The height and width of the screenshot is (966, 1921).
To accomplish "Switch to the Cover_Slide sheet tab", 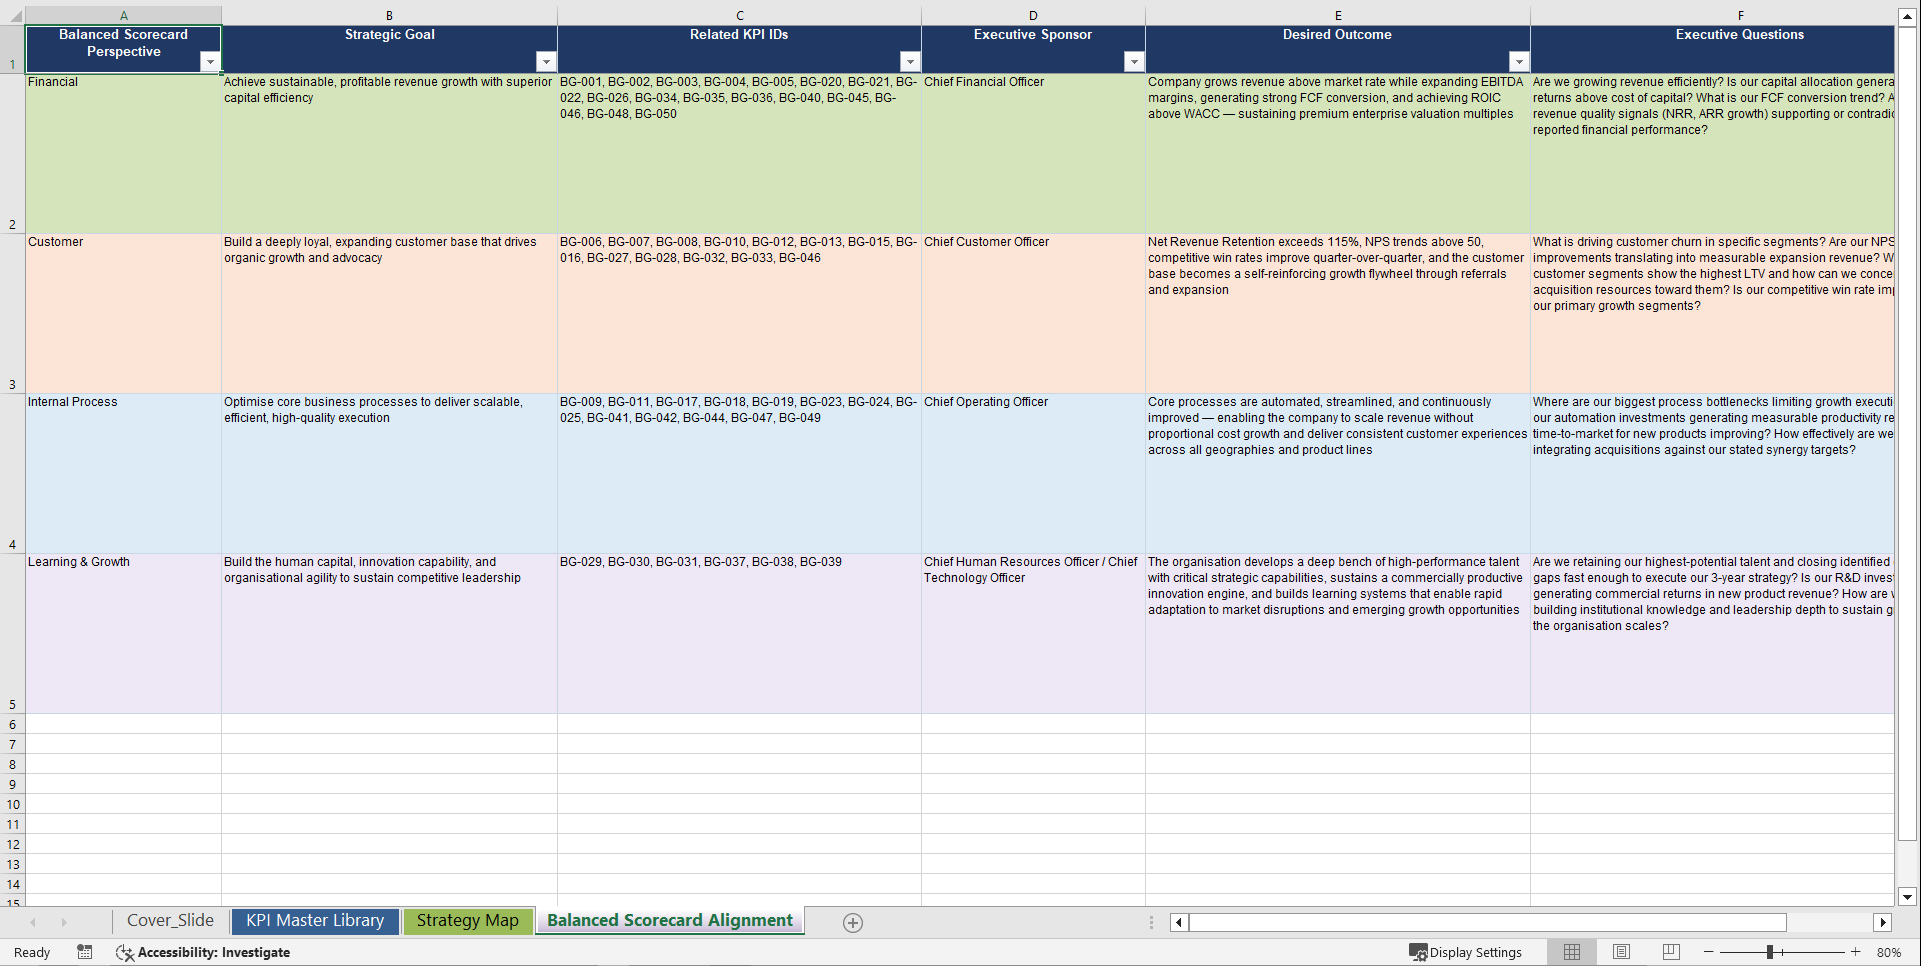I will point(170,921).
